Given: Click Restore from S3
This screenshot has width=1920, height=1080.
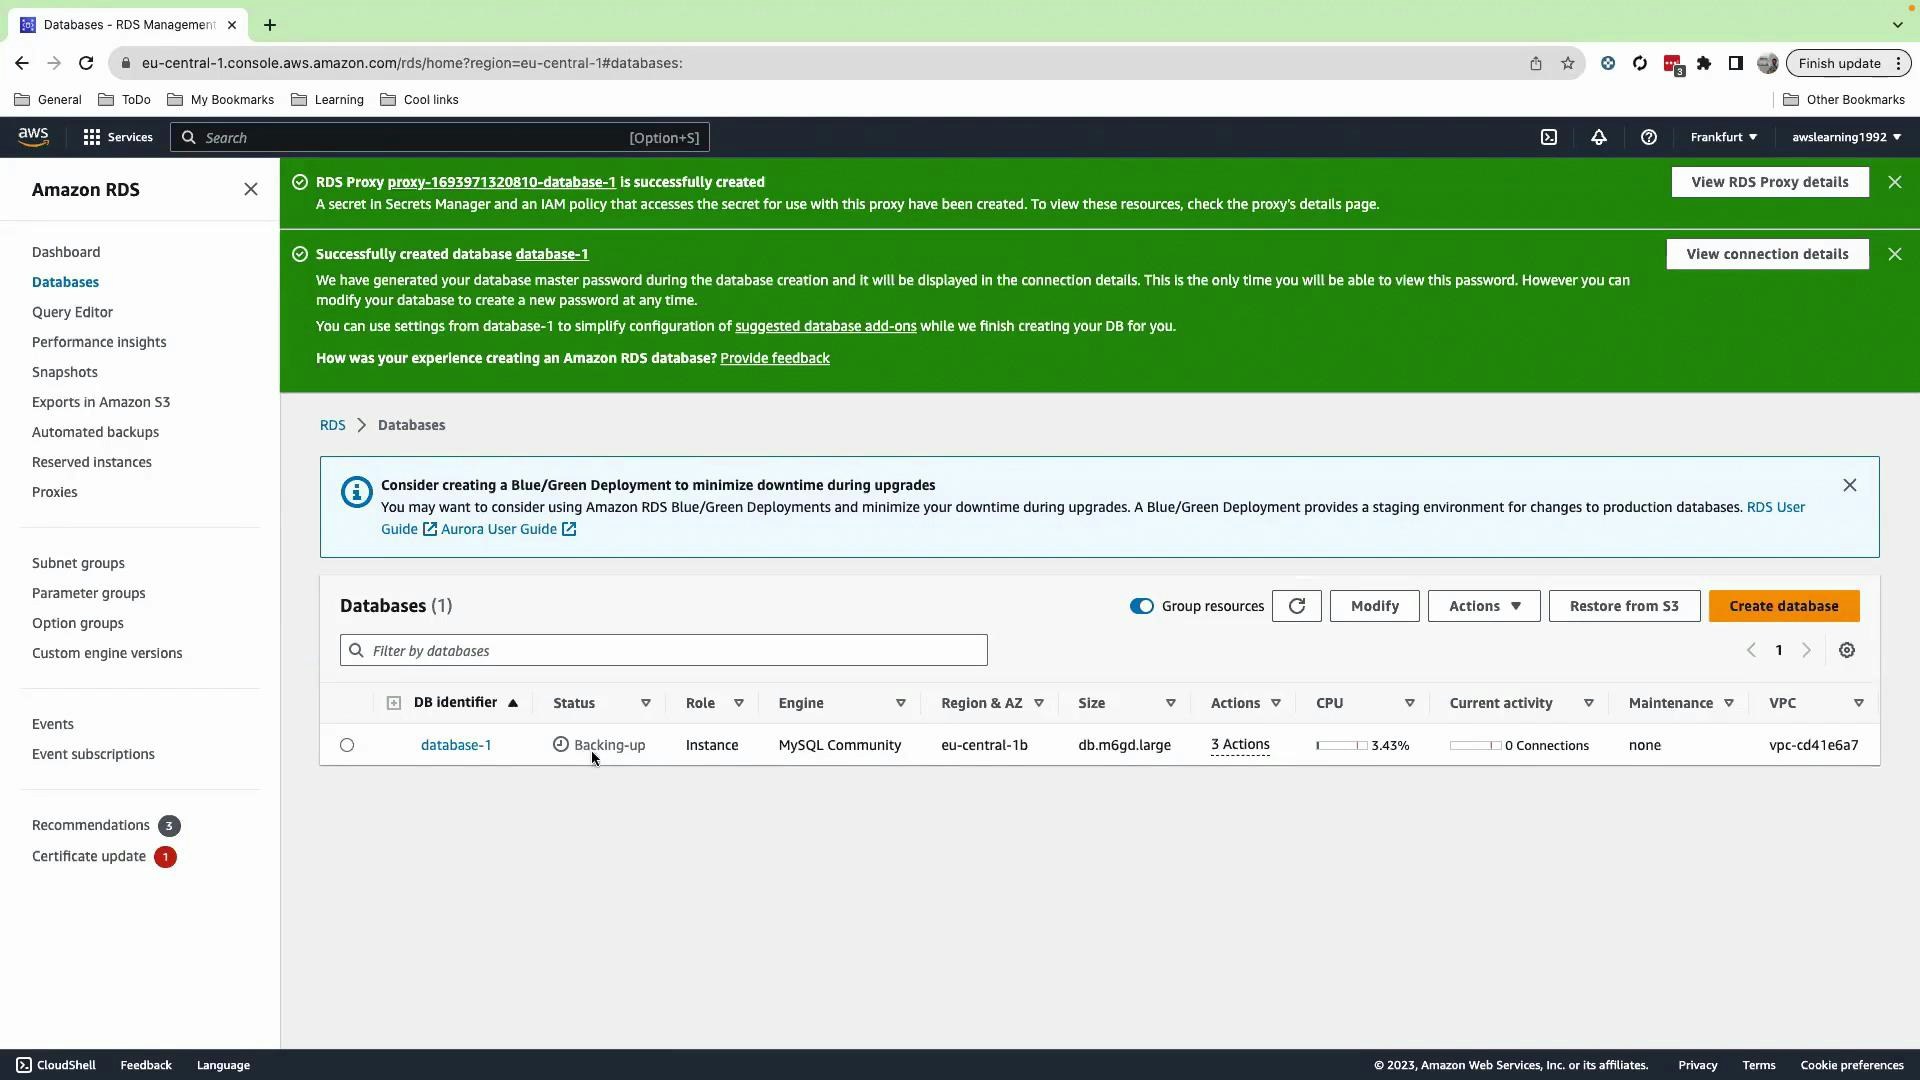Looking at the screenshot, I should point(1624,606).
